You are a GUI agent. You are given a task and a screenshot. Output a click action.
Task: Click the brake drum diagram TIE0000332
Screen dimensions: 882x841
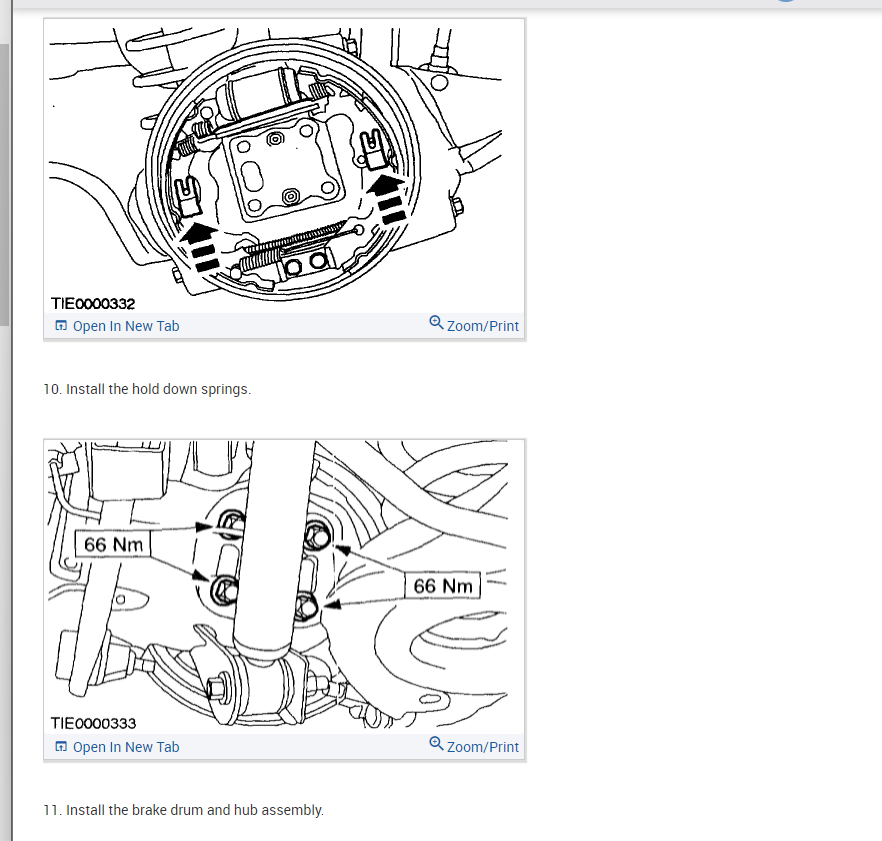[285, 166]
